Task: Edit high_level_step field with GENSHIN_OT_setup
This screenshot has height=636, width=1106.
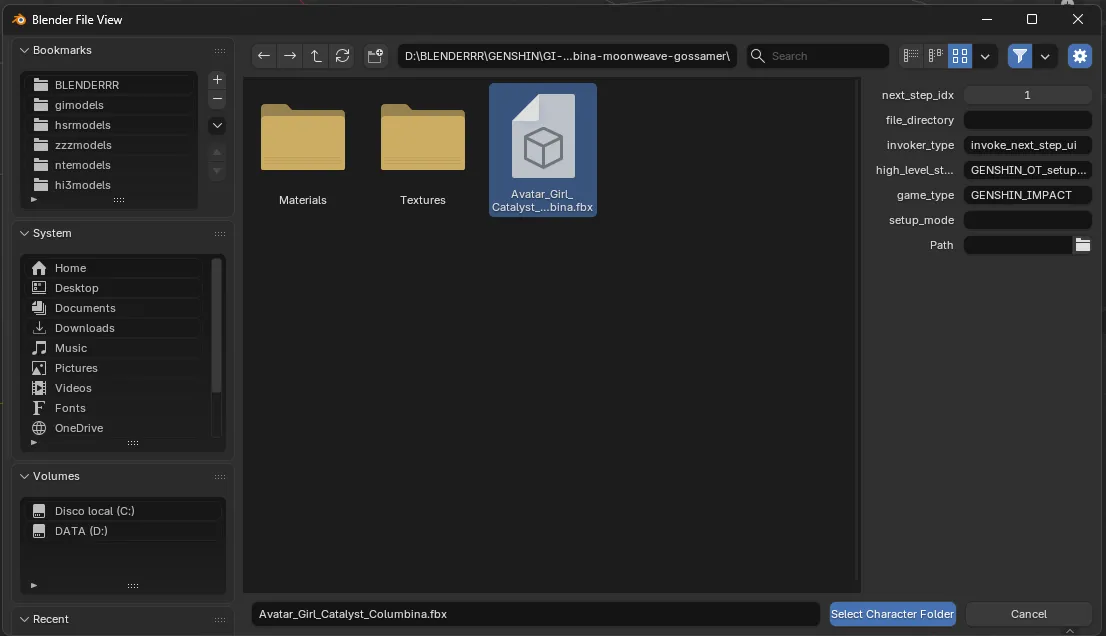Action: tap(1027, 170)
